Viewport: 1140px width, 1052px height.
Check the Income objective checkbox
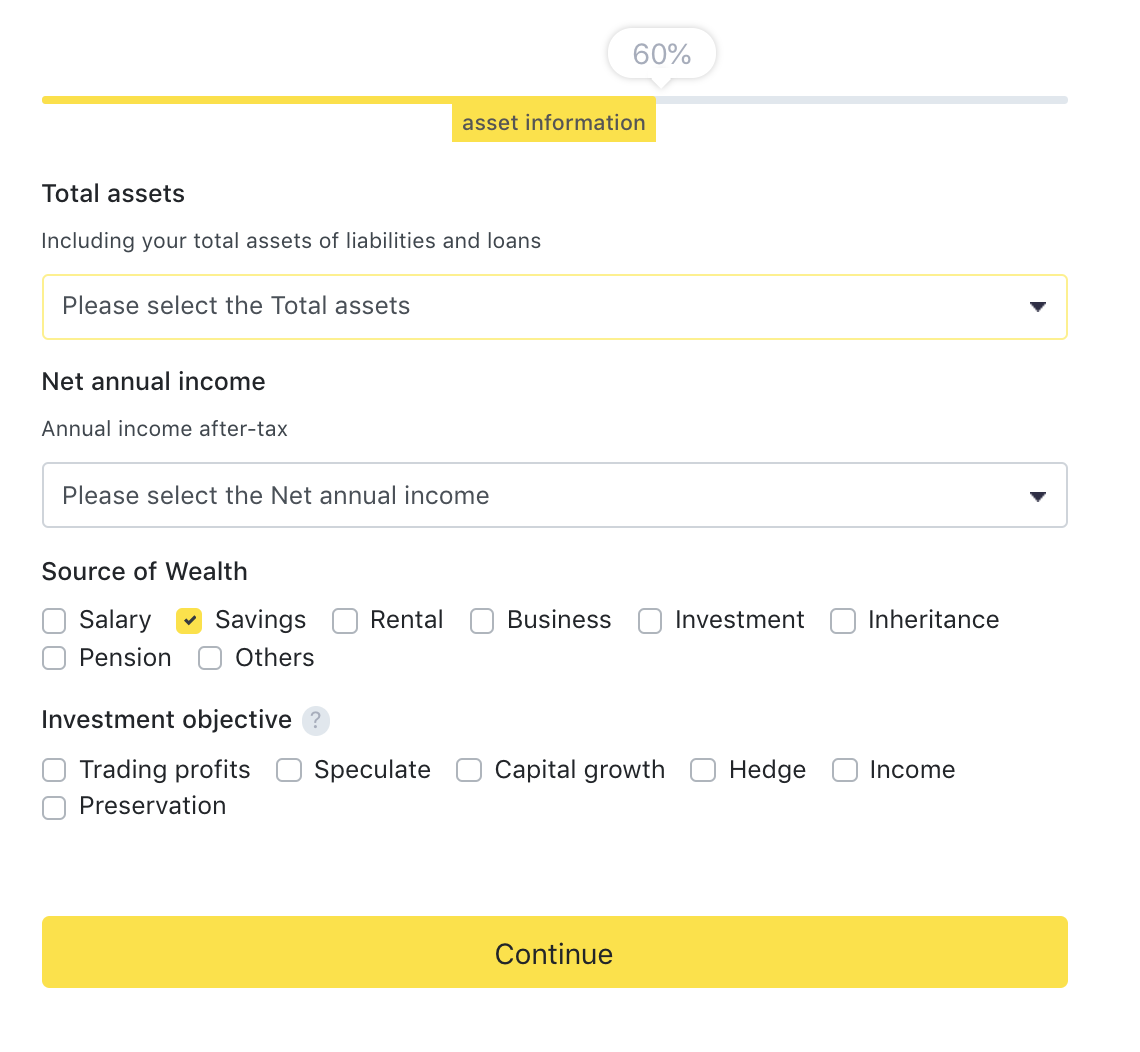pyautogui.click(x=845, y=770)
